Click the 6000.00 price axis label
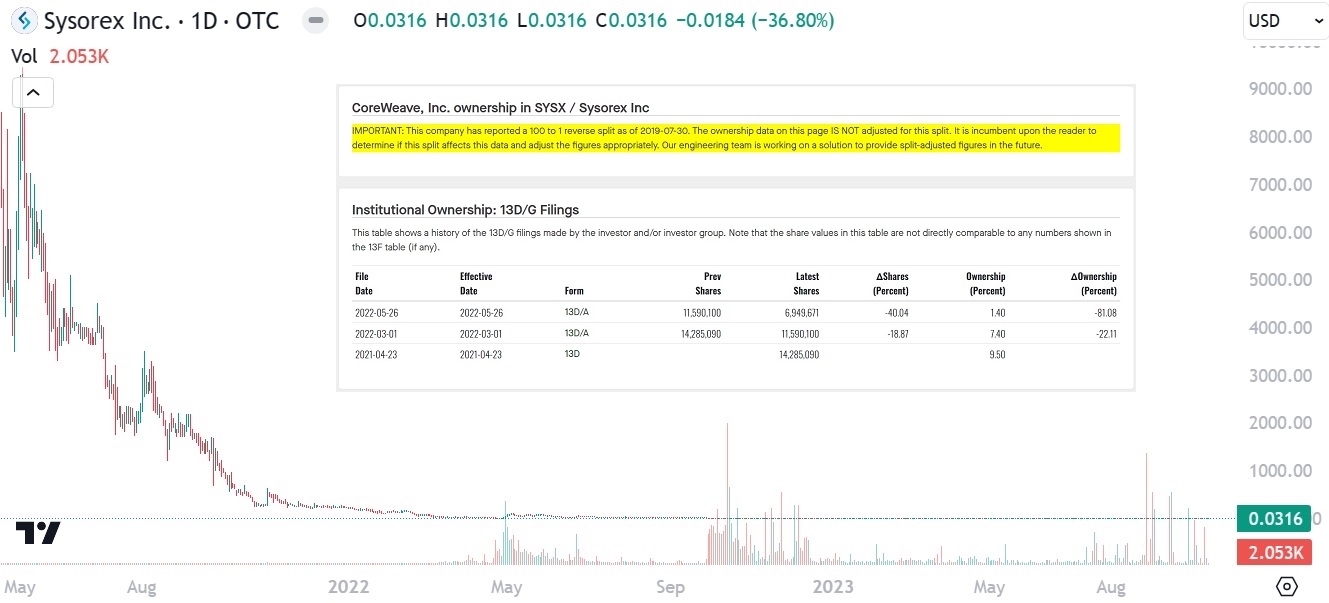The height and width of the screenshot is (603, 1329). (x=1281, y=232)
